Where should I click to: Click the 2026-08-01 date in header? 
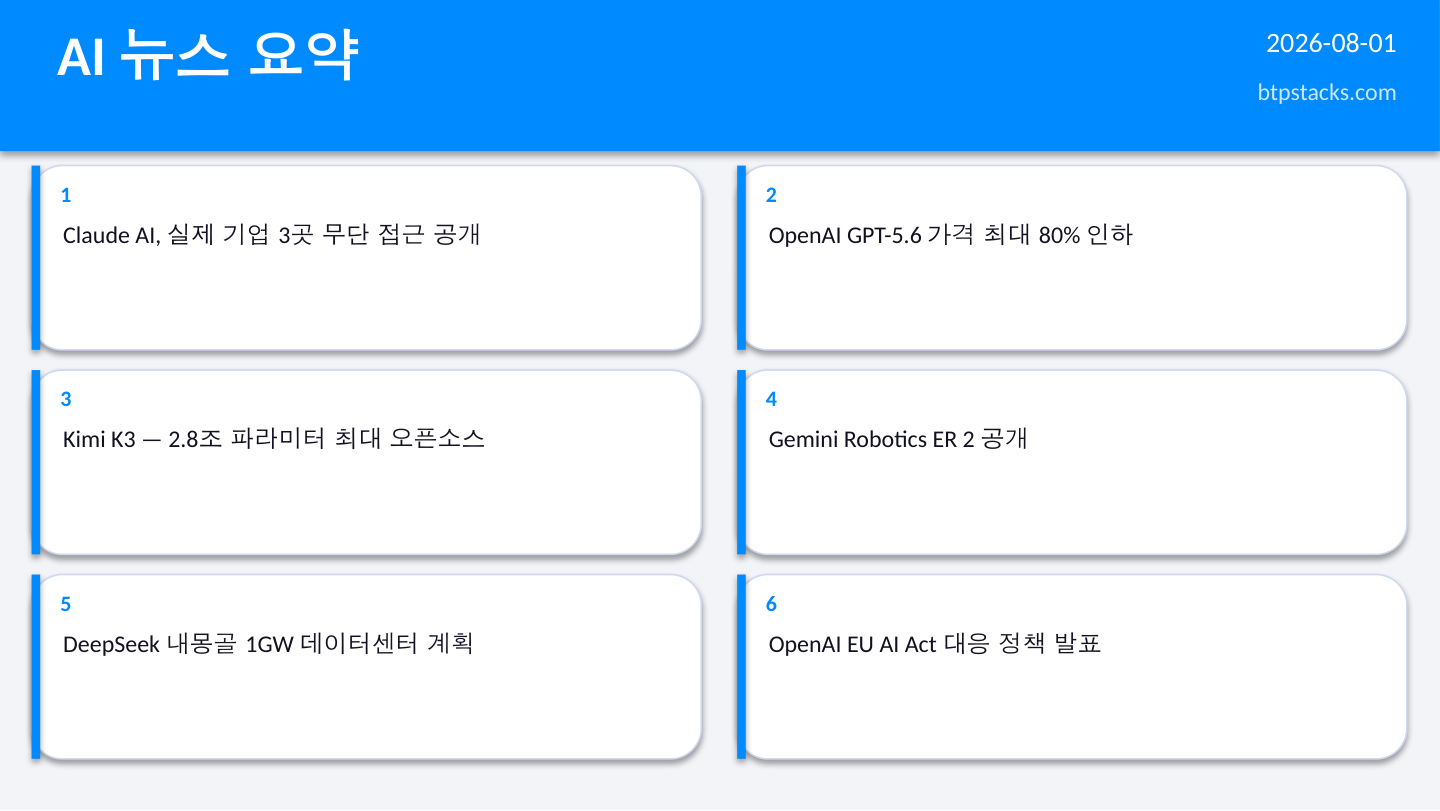tap(1331, 44)
